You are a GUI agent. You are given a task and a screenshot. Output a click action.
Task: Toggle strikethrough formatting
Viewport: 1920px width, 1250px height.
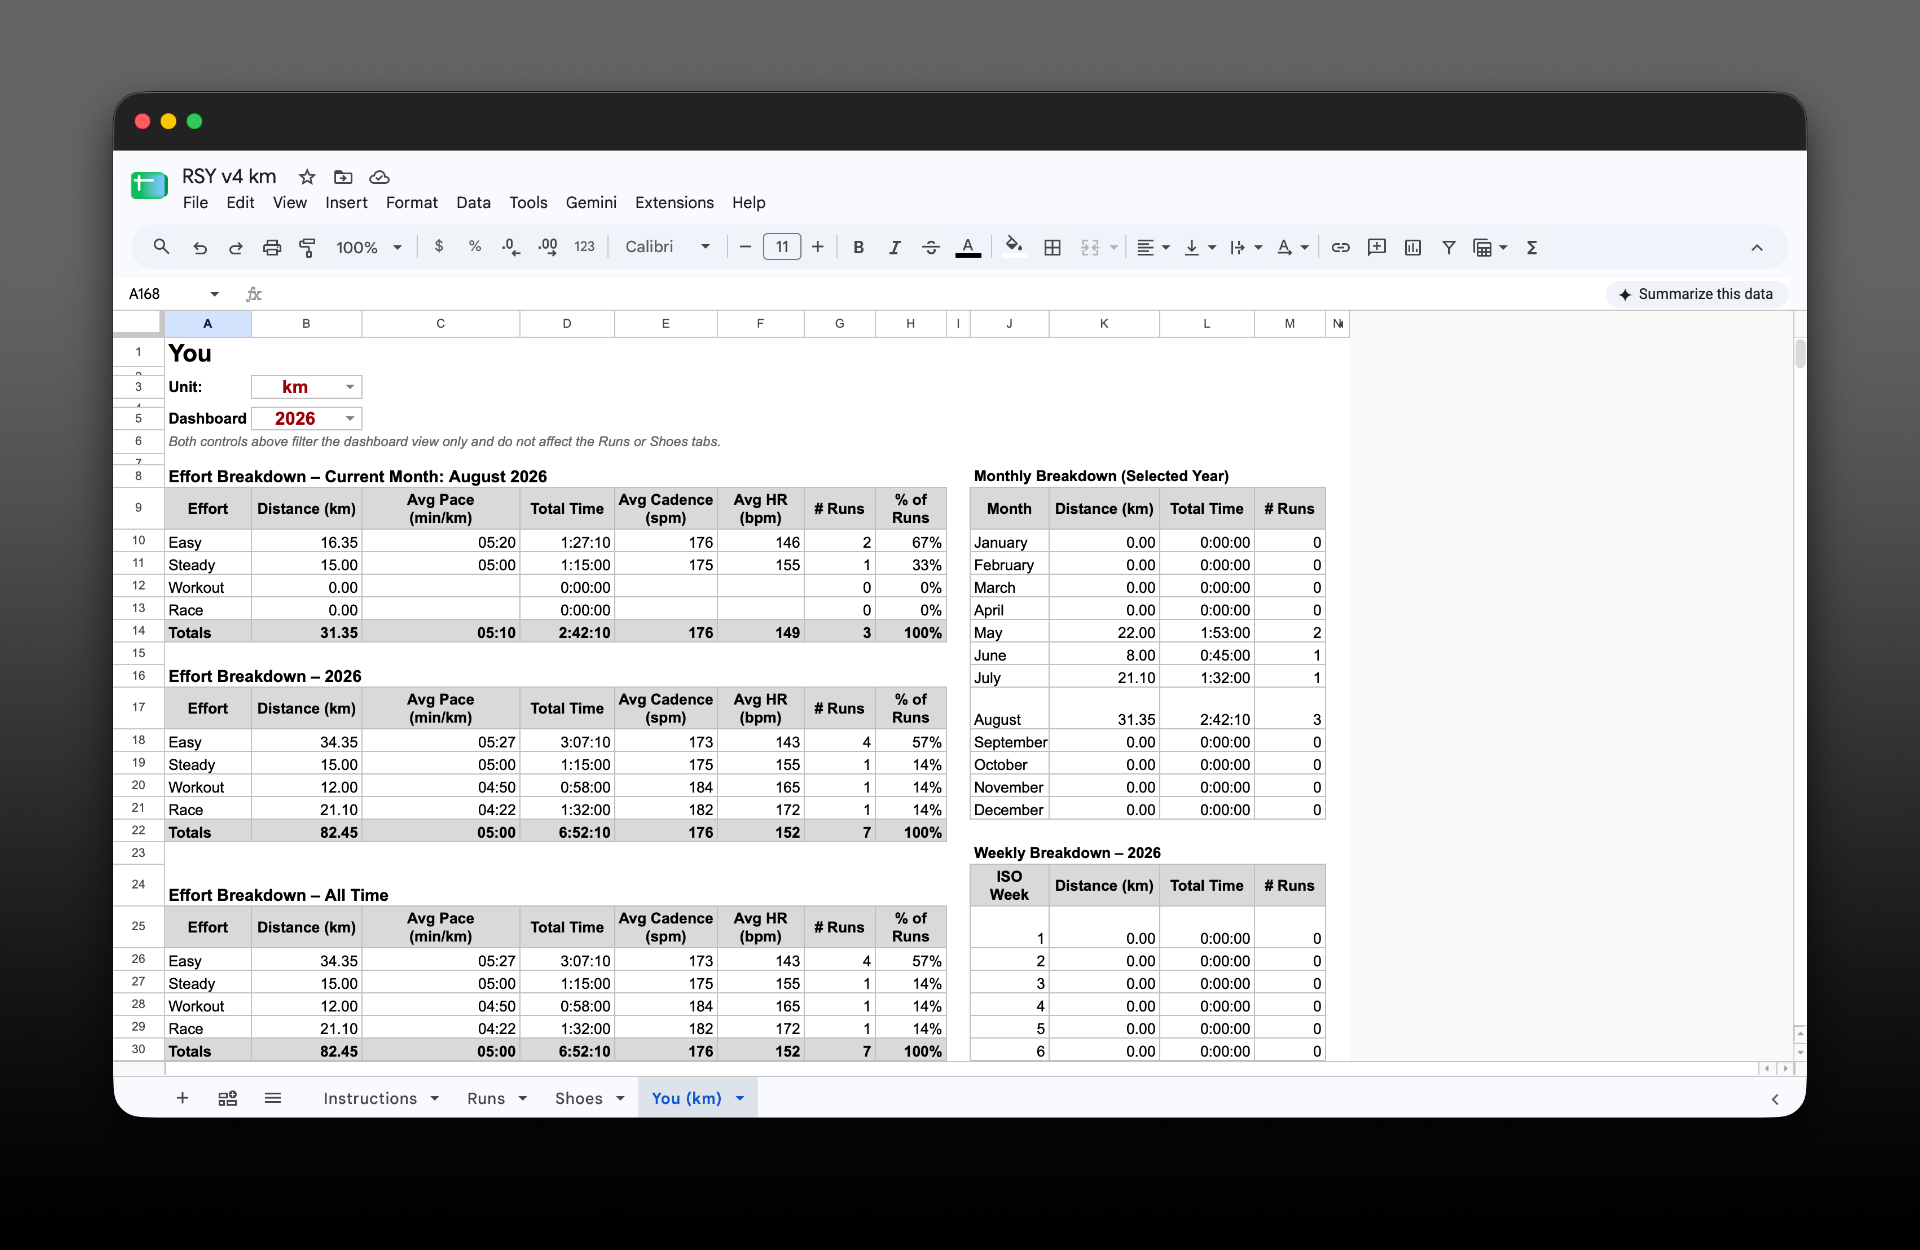[x=931, y=247]
